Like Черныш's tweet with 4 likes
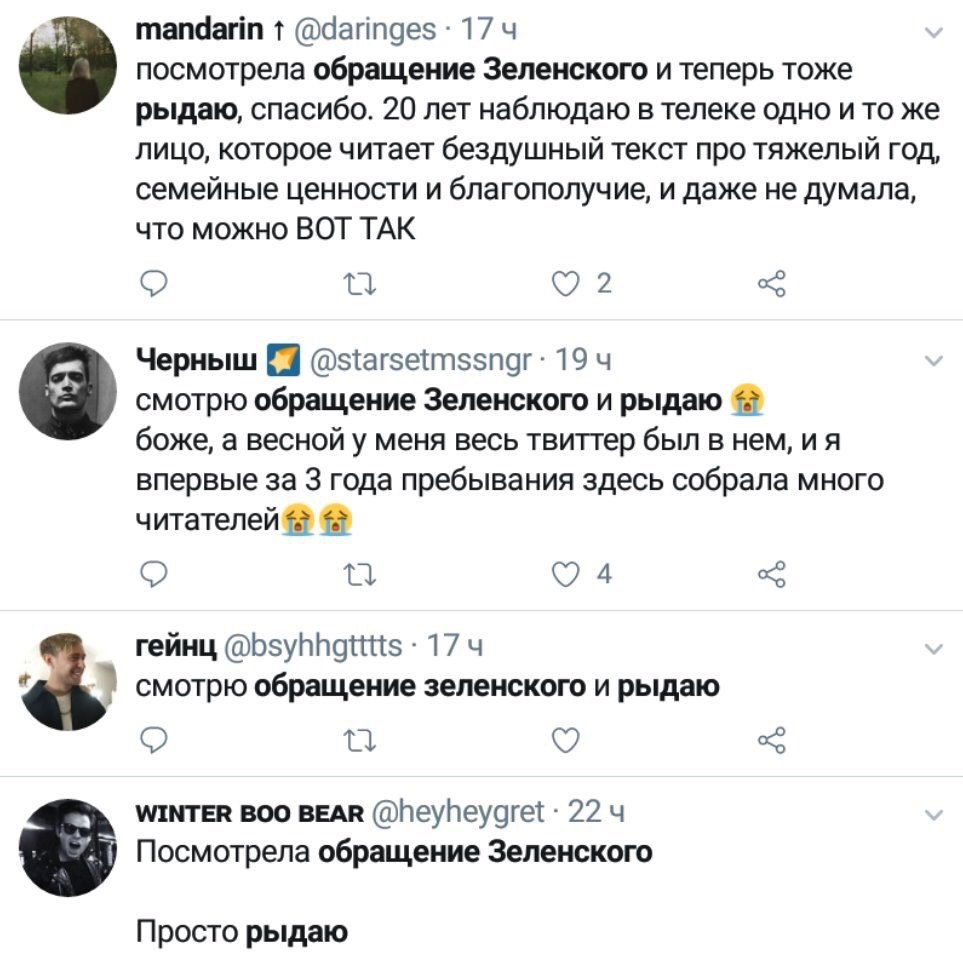This screenshot has width=963, height=960. (567, 573)
